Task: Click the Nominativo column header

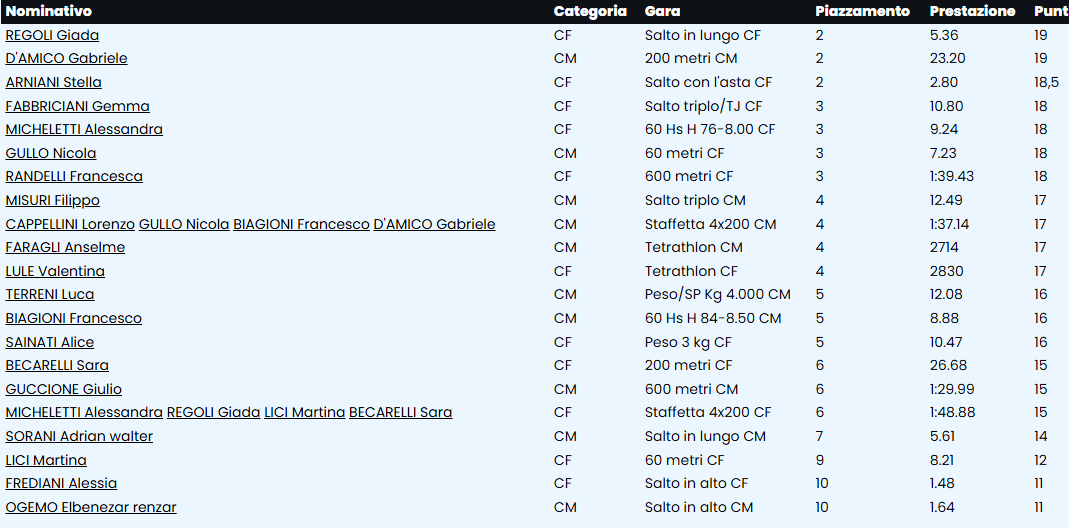Action: coord(48,11)
